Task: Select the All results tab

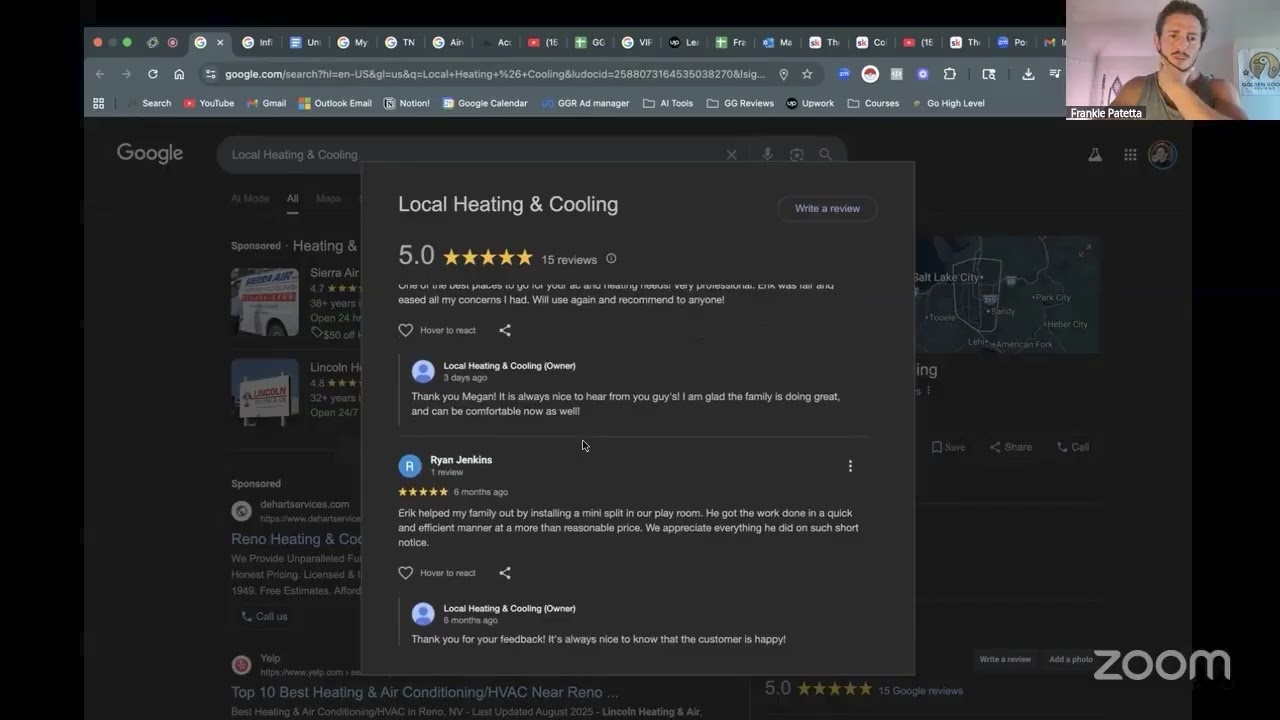Action: coord(292,198)
